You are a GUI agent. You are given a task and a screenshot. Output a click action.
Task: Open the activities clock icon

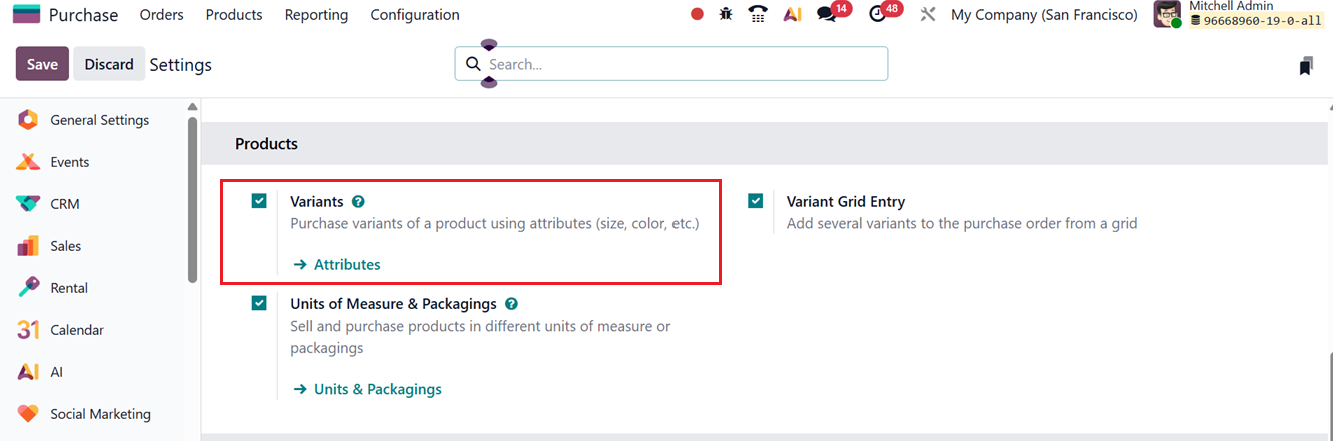coord(878,15)
